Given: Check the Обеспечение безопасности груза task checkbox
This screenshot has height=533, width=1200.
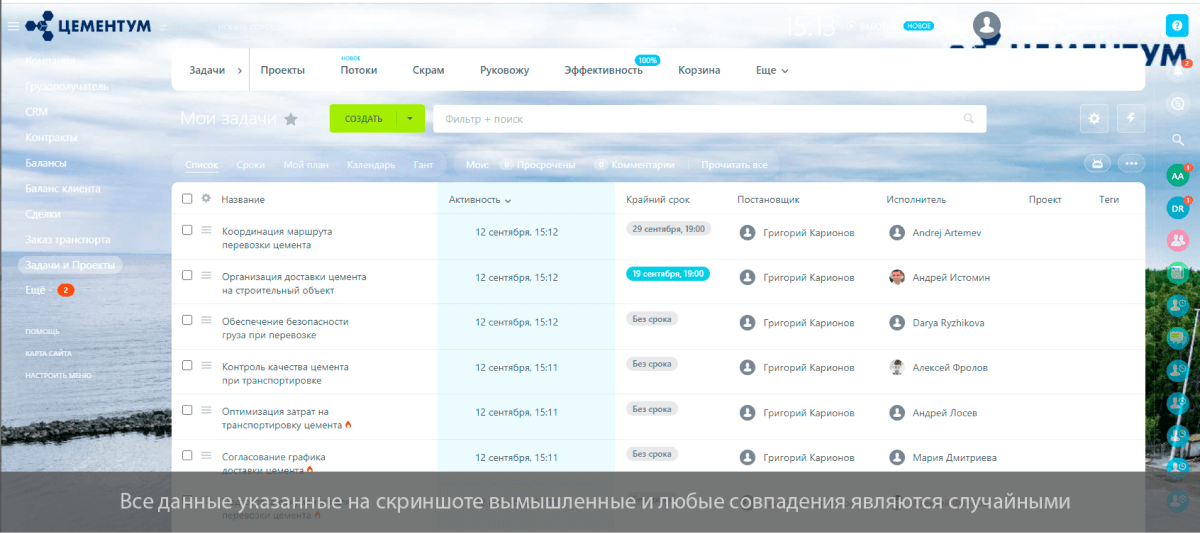Looking at the screenshot, I should tap(187, 320).
